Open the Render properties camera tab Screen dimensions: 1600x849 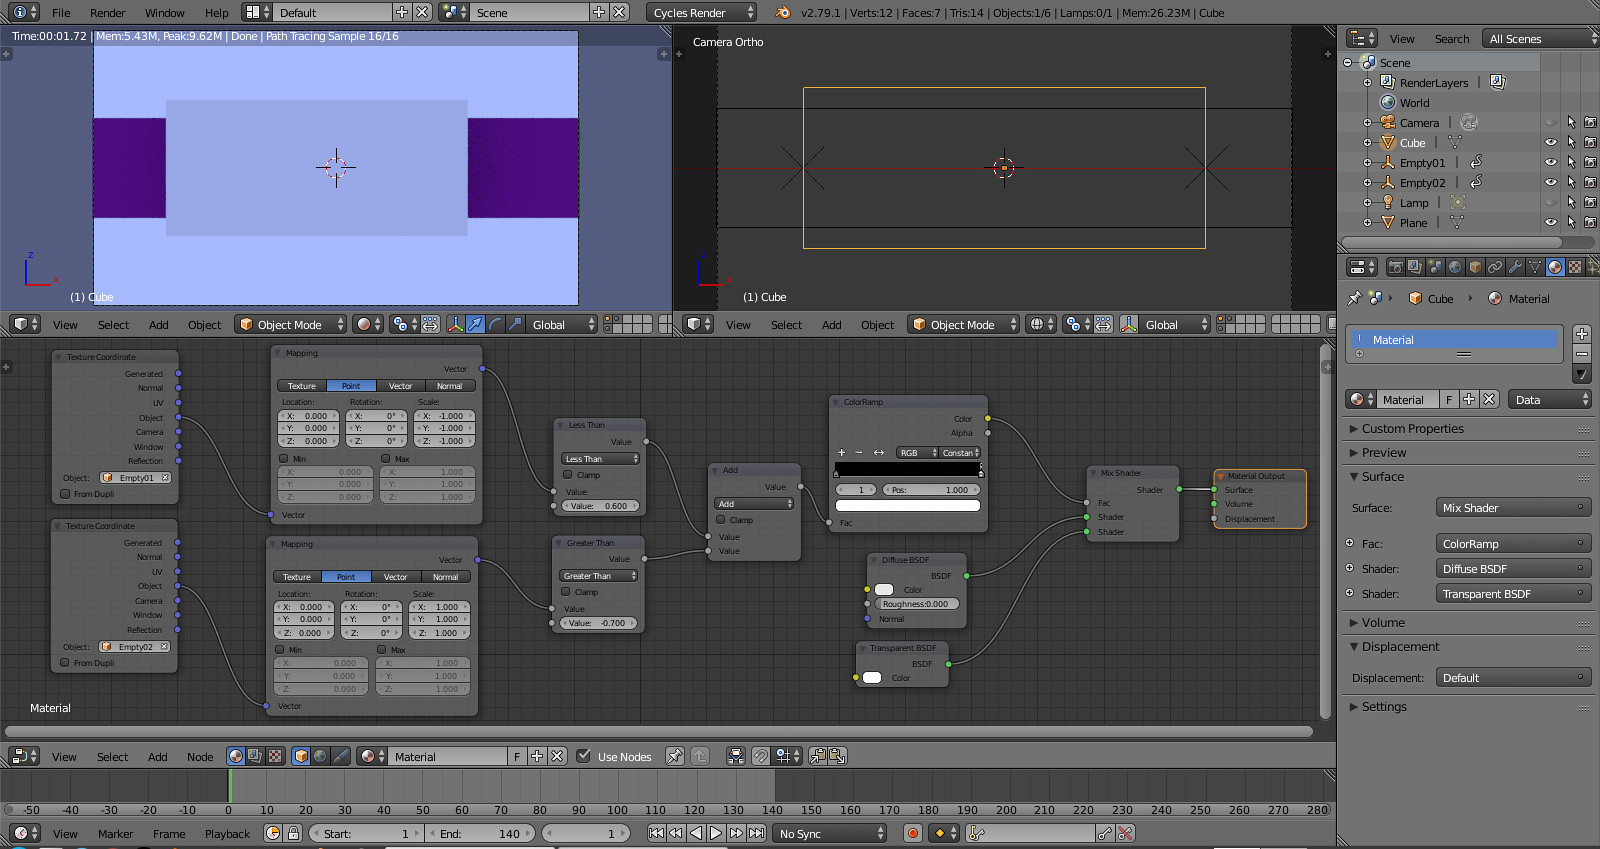coord(1395,267)
